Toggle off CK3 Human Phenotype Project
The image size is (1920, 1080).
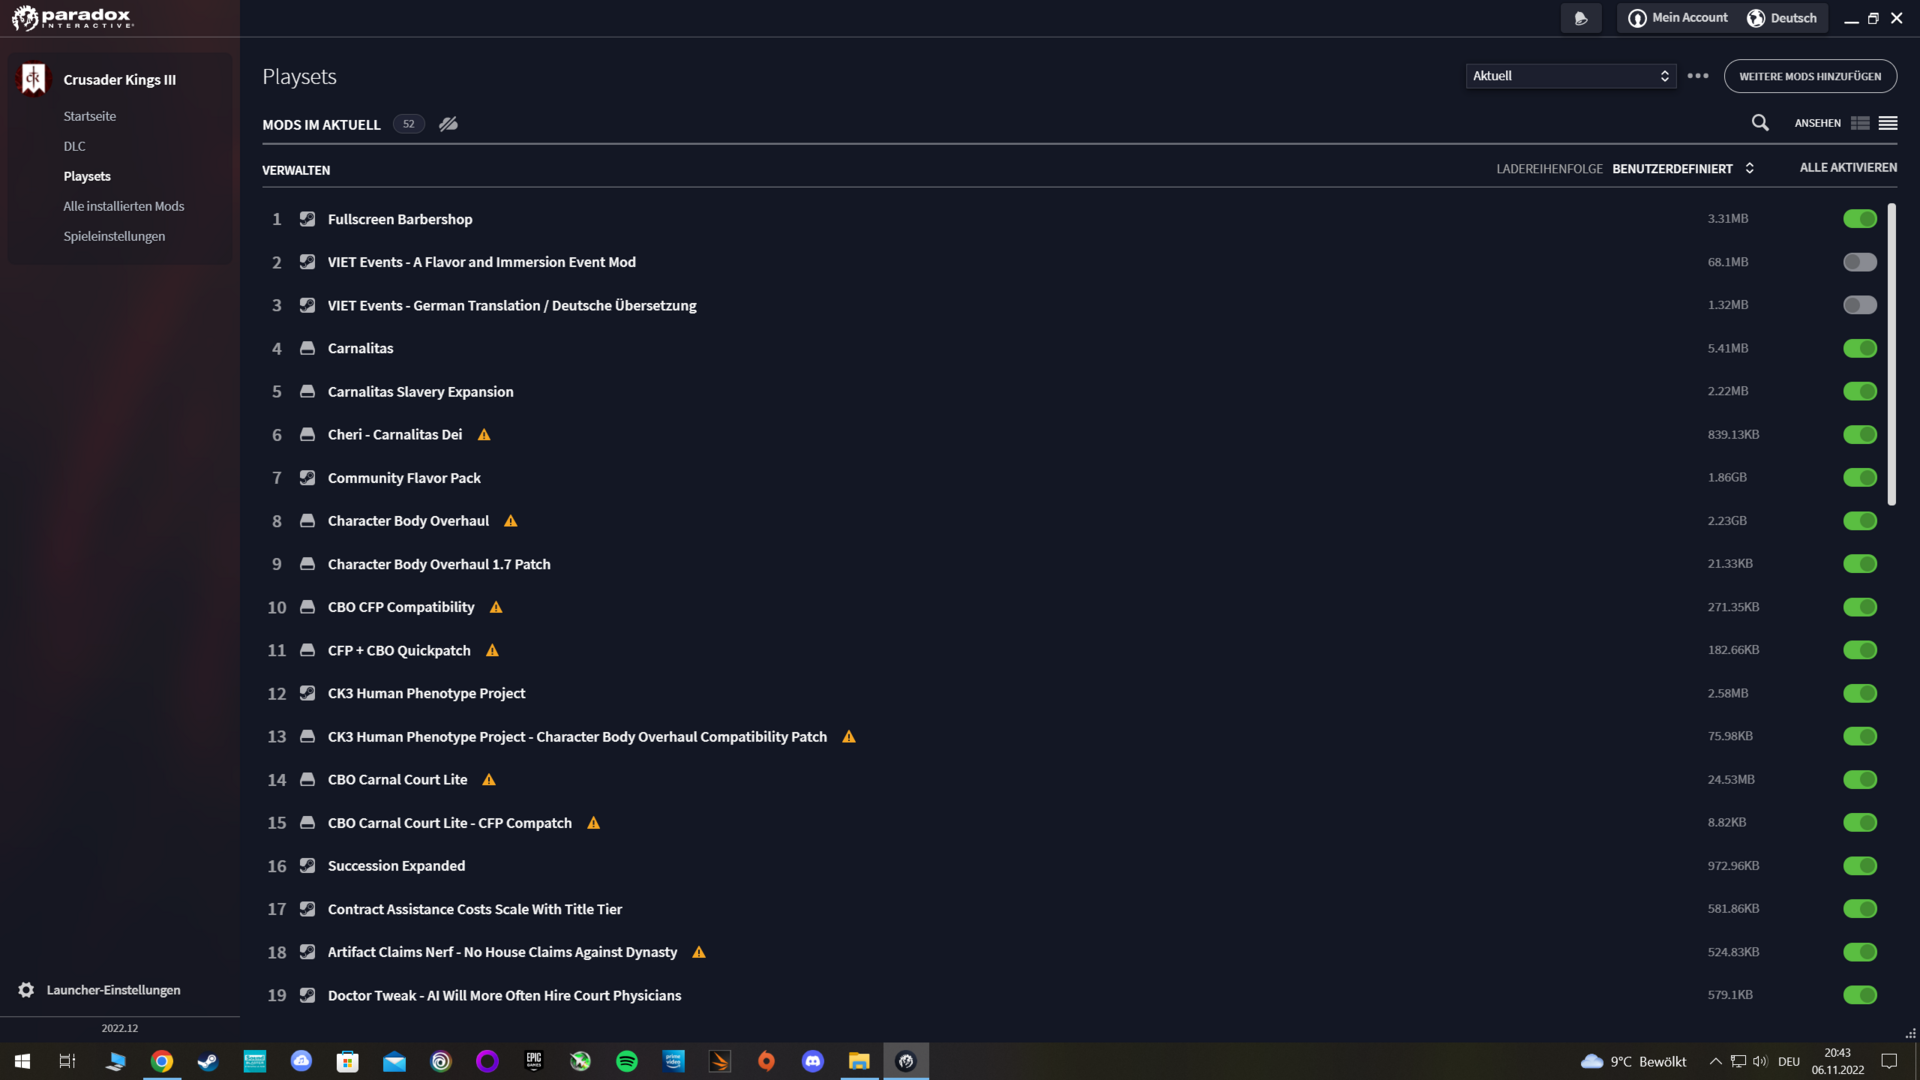coord(1860,693)
